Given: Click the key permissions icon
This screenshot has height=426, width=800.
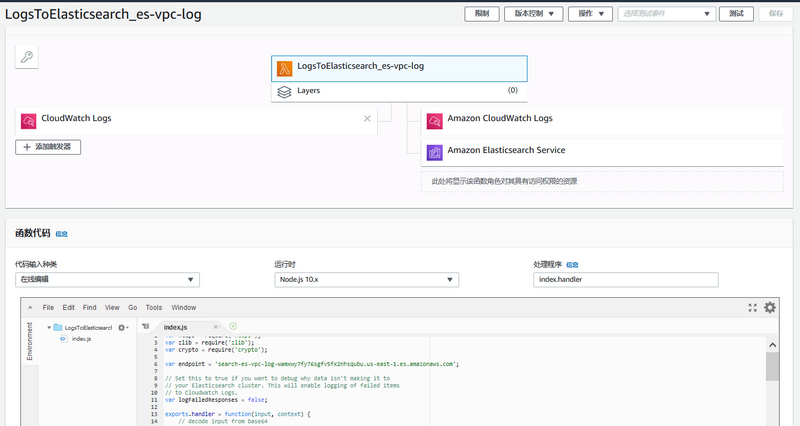Looking at the screenshot, I should pos(27,57).
